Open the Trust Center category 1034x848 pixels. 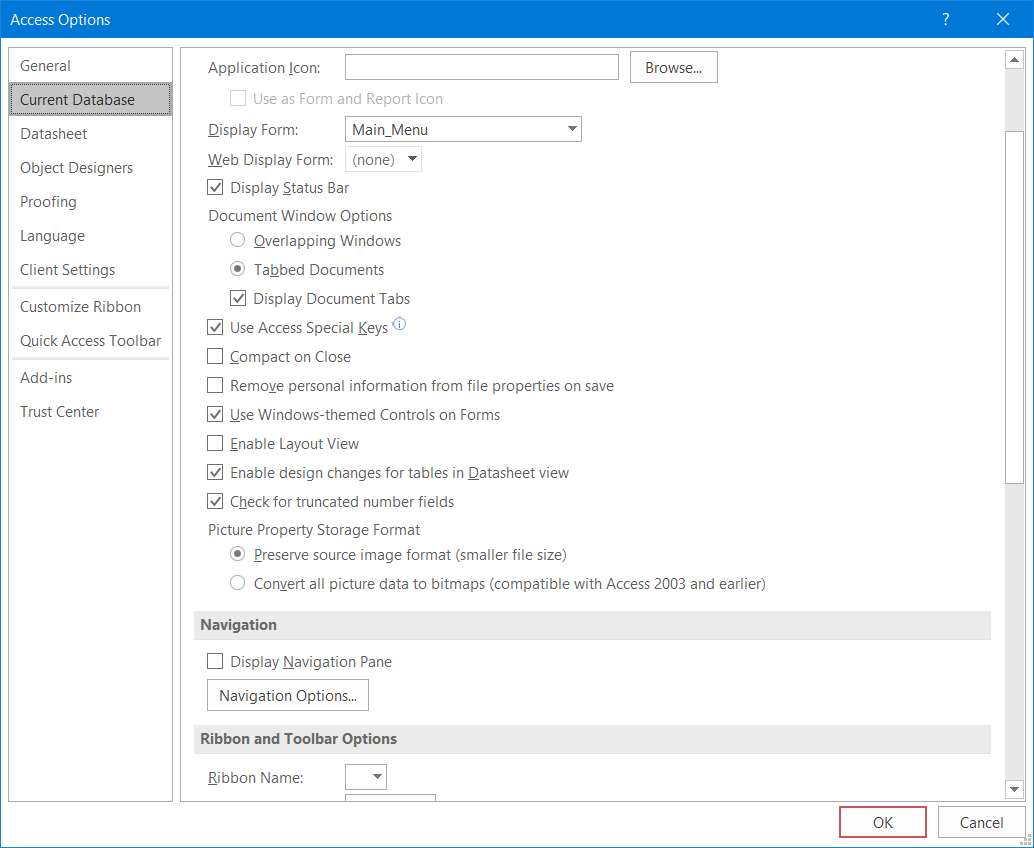(x=60, y=412)
